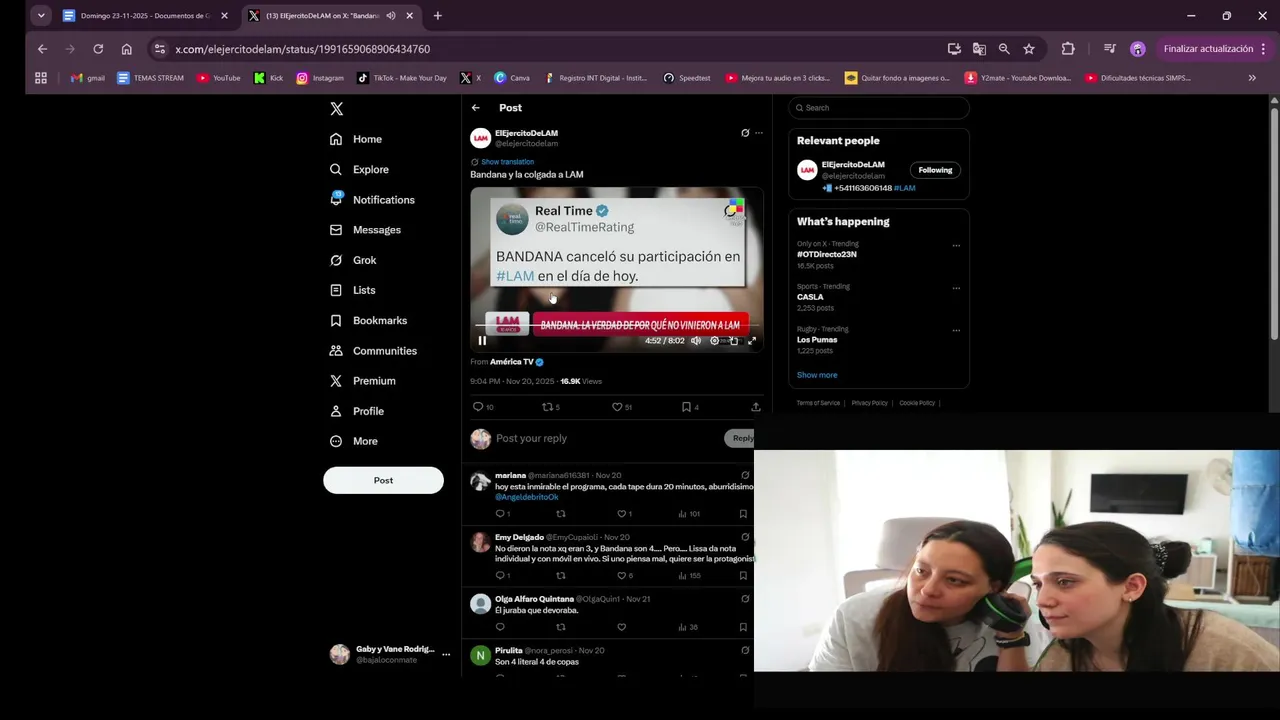Expand the More menu in sidebar
The width and height of the screenshot is (1280, 720).
coord(353,441)
